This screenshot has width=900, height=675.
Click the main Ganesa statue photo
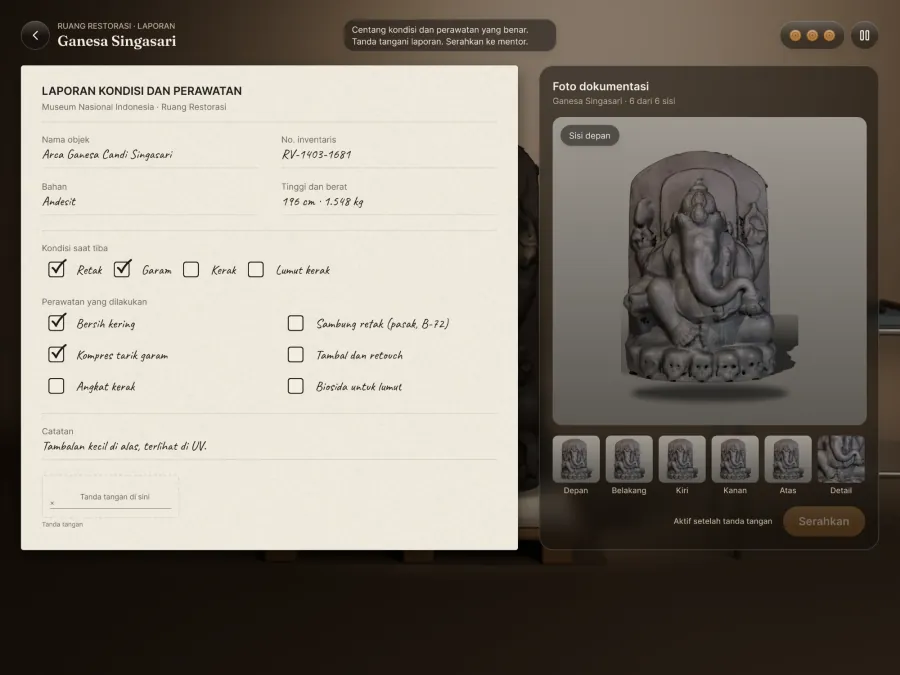coord(709,271)
